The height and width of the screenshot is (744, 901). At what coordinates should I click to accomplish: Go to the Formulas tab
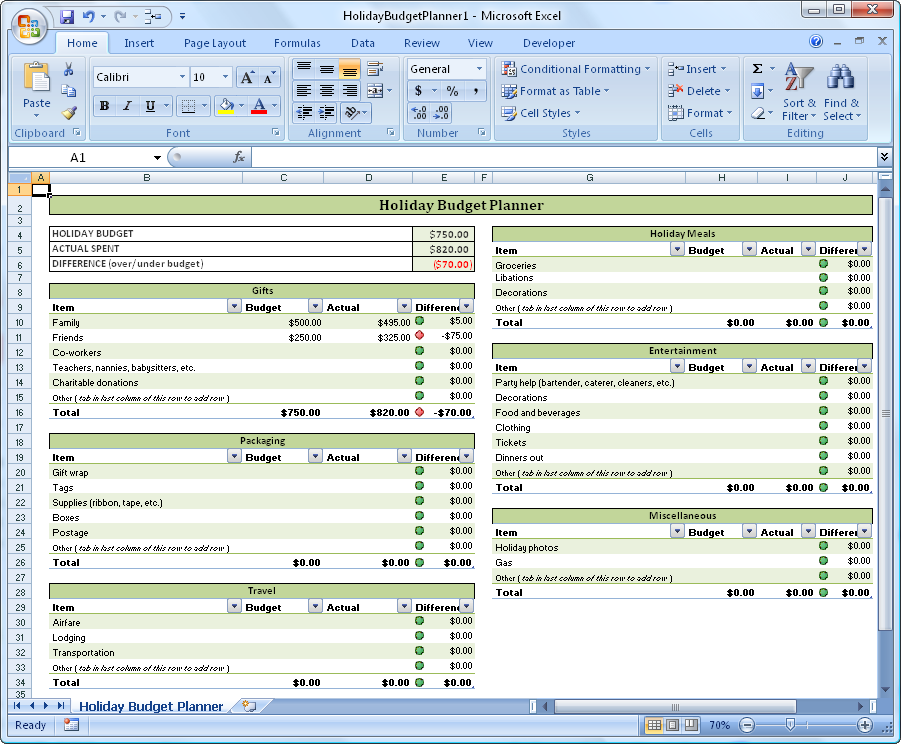pyautogui.click(x=297, y=43)
